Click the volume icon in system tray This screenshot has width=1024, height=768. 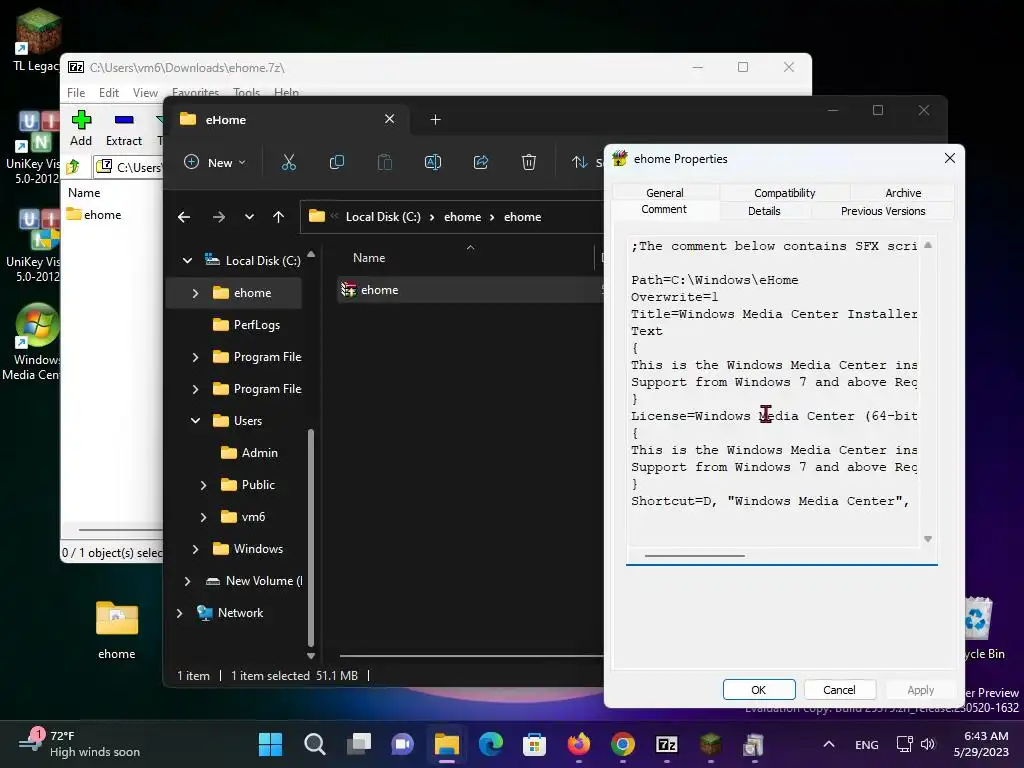pos(927,744)
